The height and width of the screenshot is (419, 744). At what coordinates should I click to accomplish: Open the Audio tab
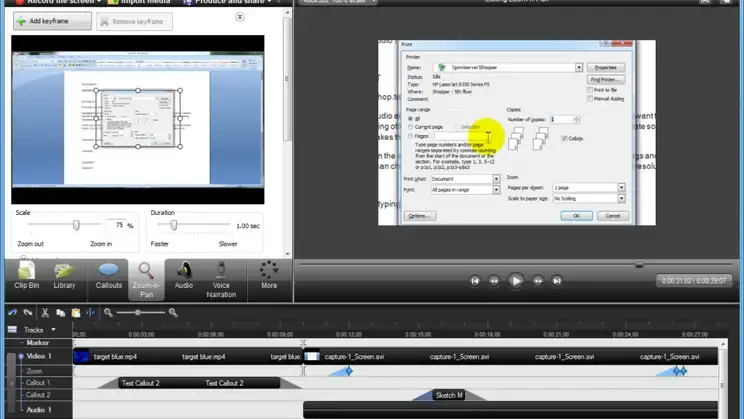[184, 276]
